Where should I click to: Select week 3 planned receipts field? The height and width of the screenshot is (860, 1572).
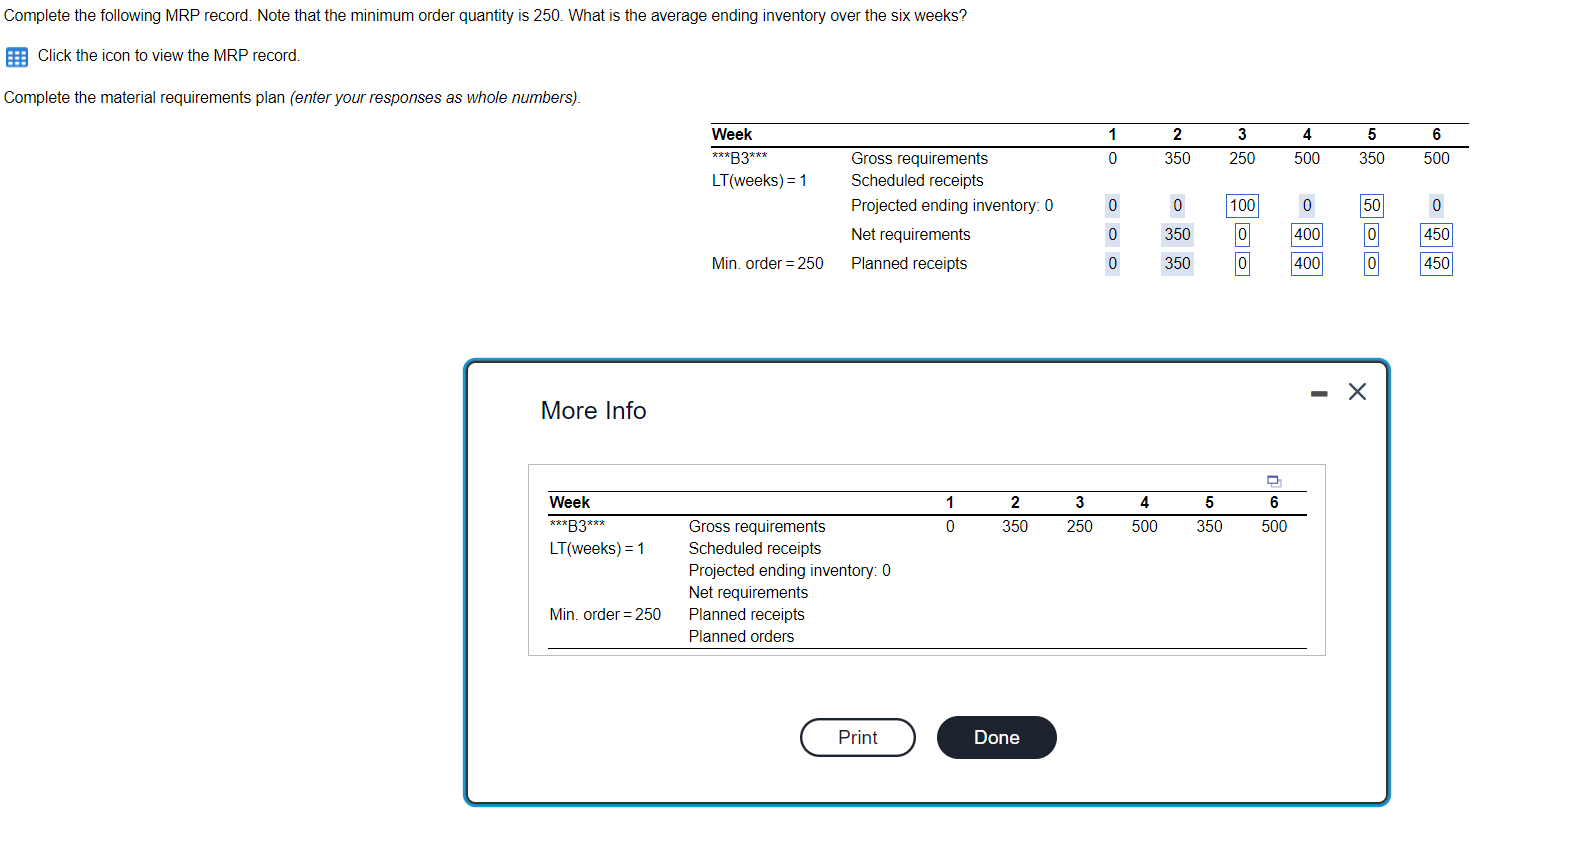coord(1242,264)
